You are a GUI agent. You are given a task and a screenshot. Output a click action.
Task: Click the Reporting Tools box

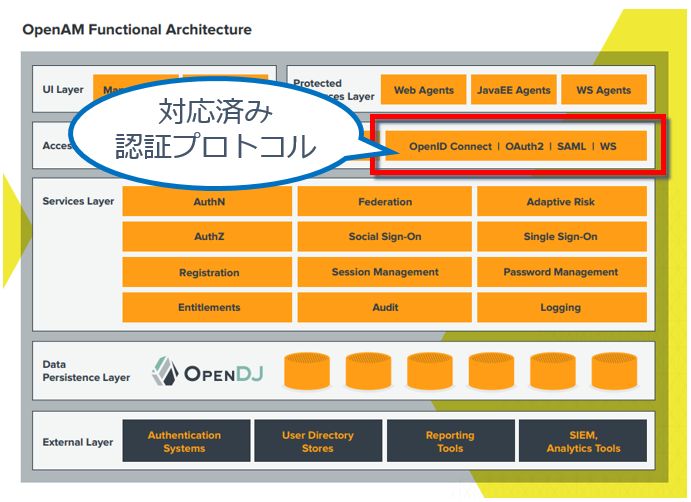(x=450, y=441)
